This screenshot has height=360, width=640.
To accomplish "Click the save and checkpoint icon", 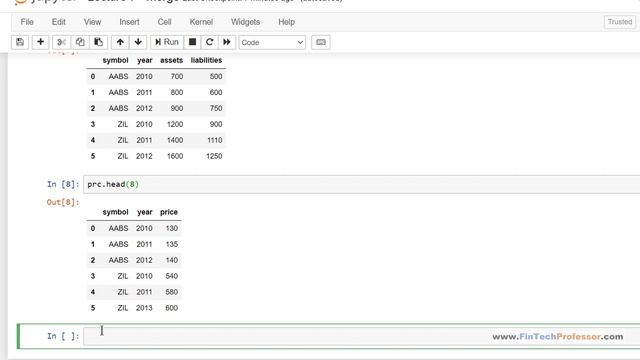I will [x=20, y=42].
